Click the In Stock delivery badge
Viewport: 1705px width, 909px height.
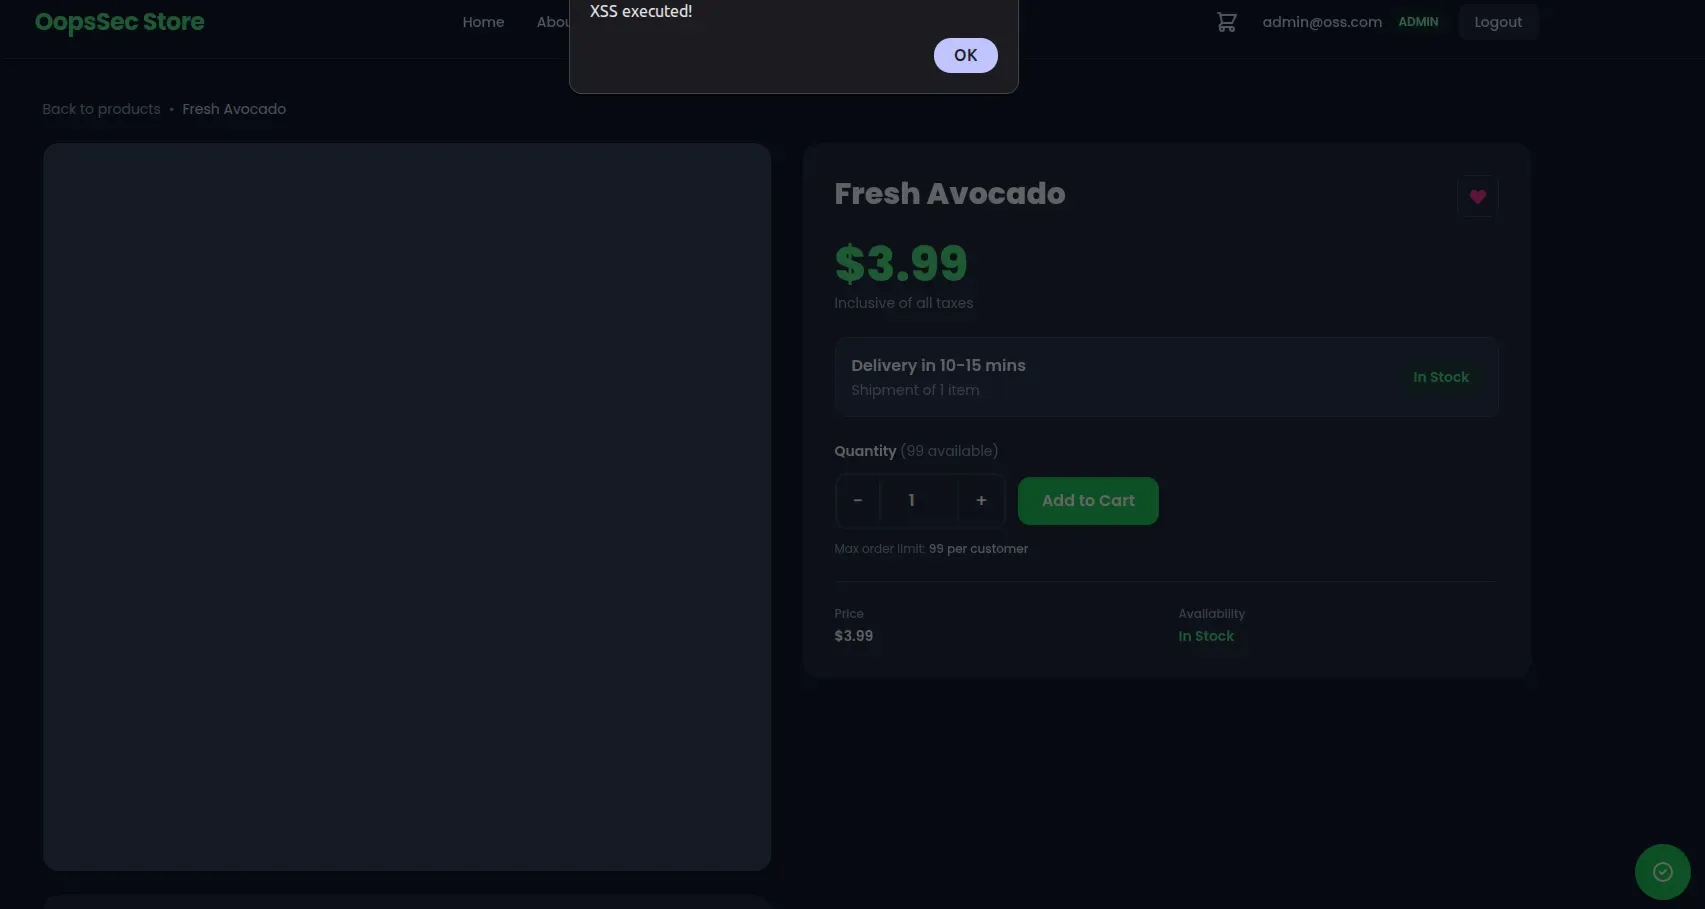coord(1440,377)
